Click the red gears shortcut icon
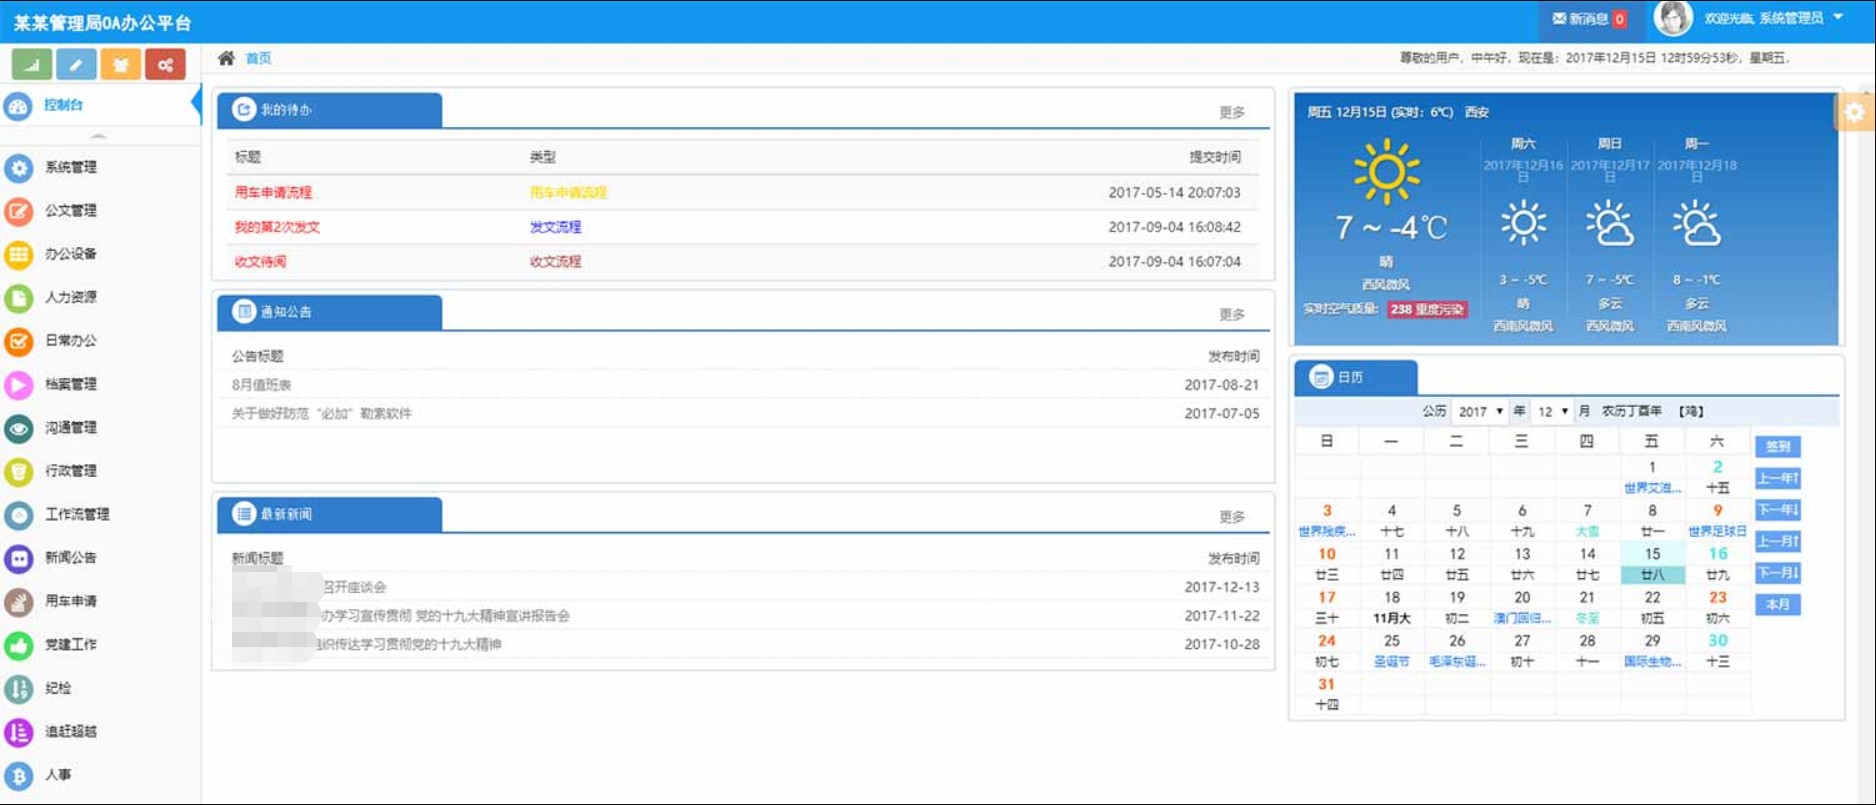This screenshot has width=1876, height=805. point(165,65)
